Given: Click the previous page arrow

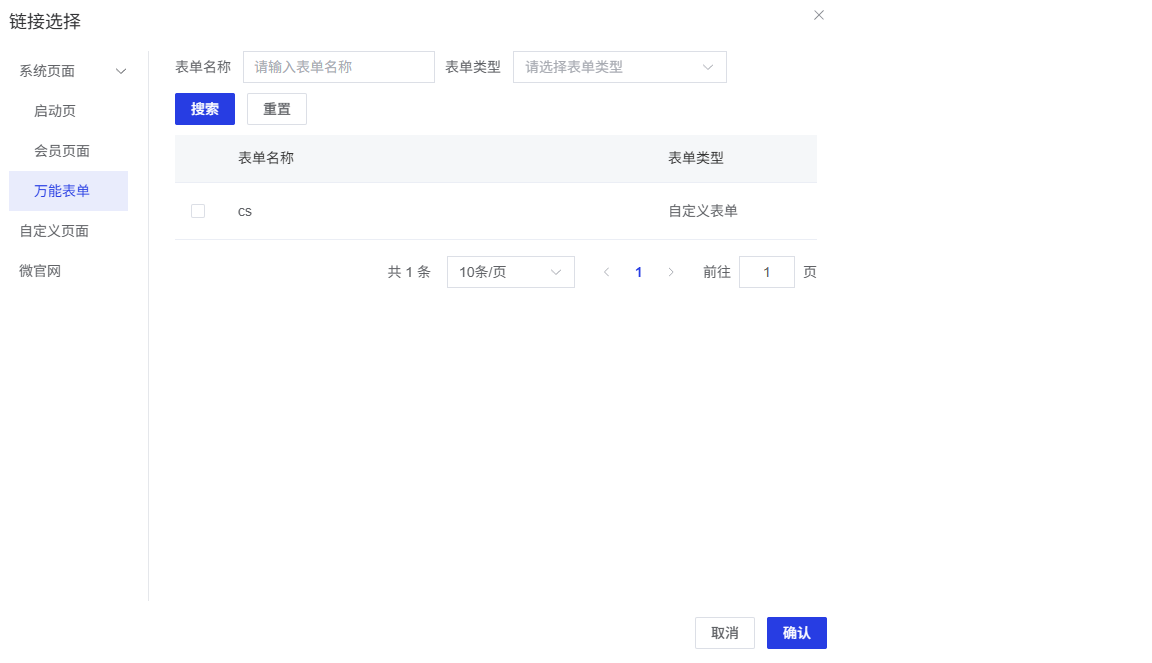Looking at the screenshot, I should [606, 272].
